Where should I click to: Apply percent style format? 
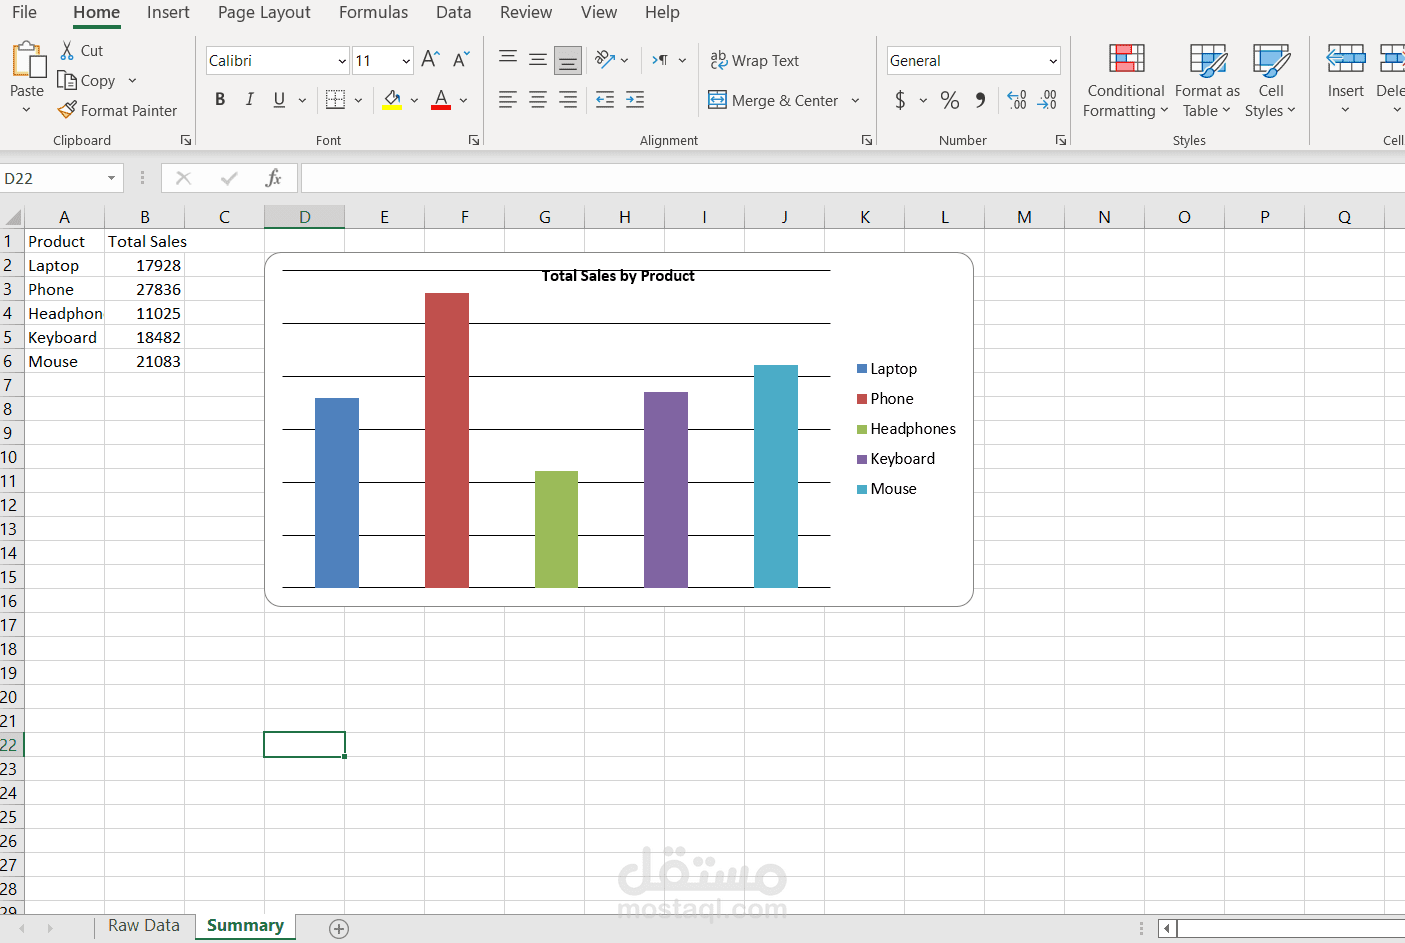(950, 99)
